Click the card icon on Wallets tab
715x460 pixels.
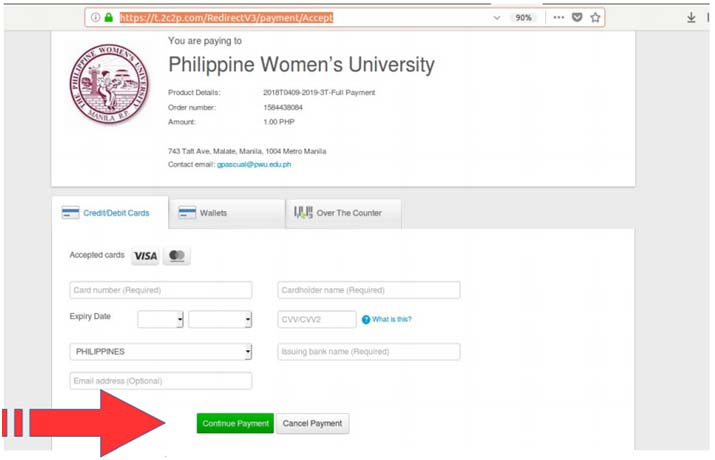(187, 213)
